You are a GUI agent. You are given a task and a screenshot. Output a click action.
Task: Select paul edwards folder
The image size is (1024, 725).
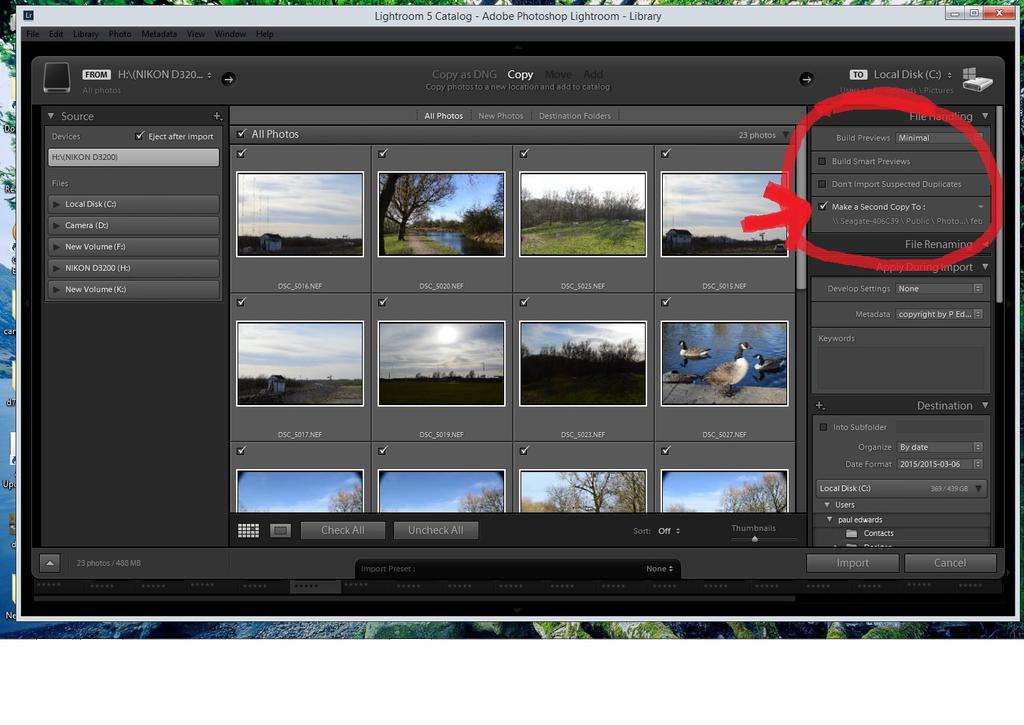click(859, 520)
